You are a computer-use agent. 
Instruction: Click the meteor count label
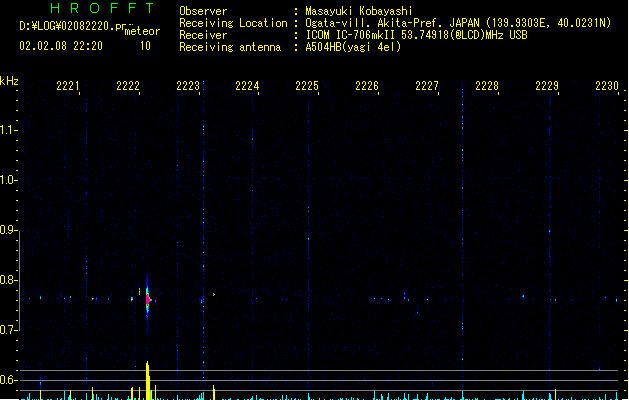pos(142,31)
